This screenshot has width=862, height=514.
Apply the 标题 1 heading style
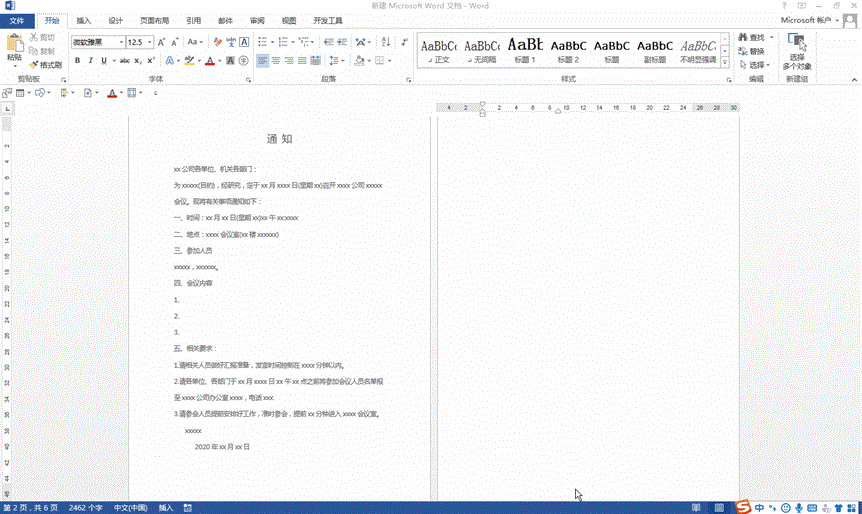click(525, 49)
